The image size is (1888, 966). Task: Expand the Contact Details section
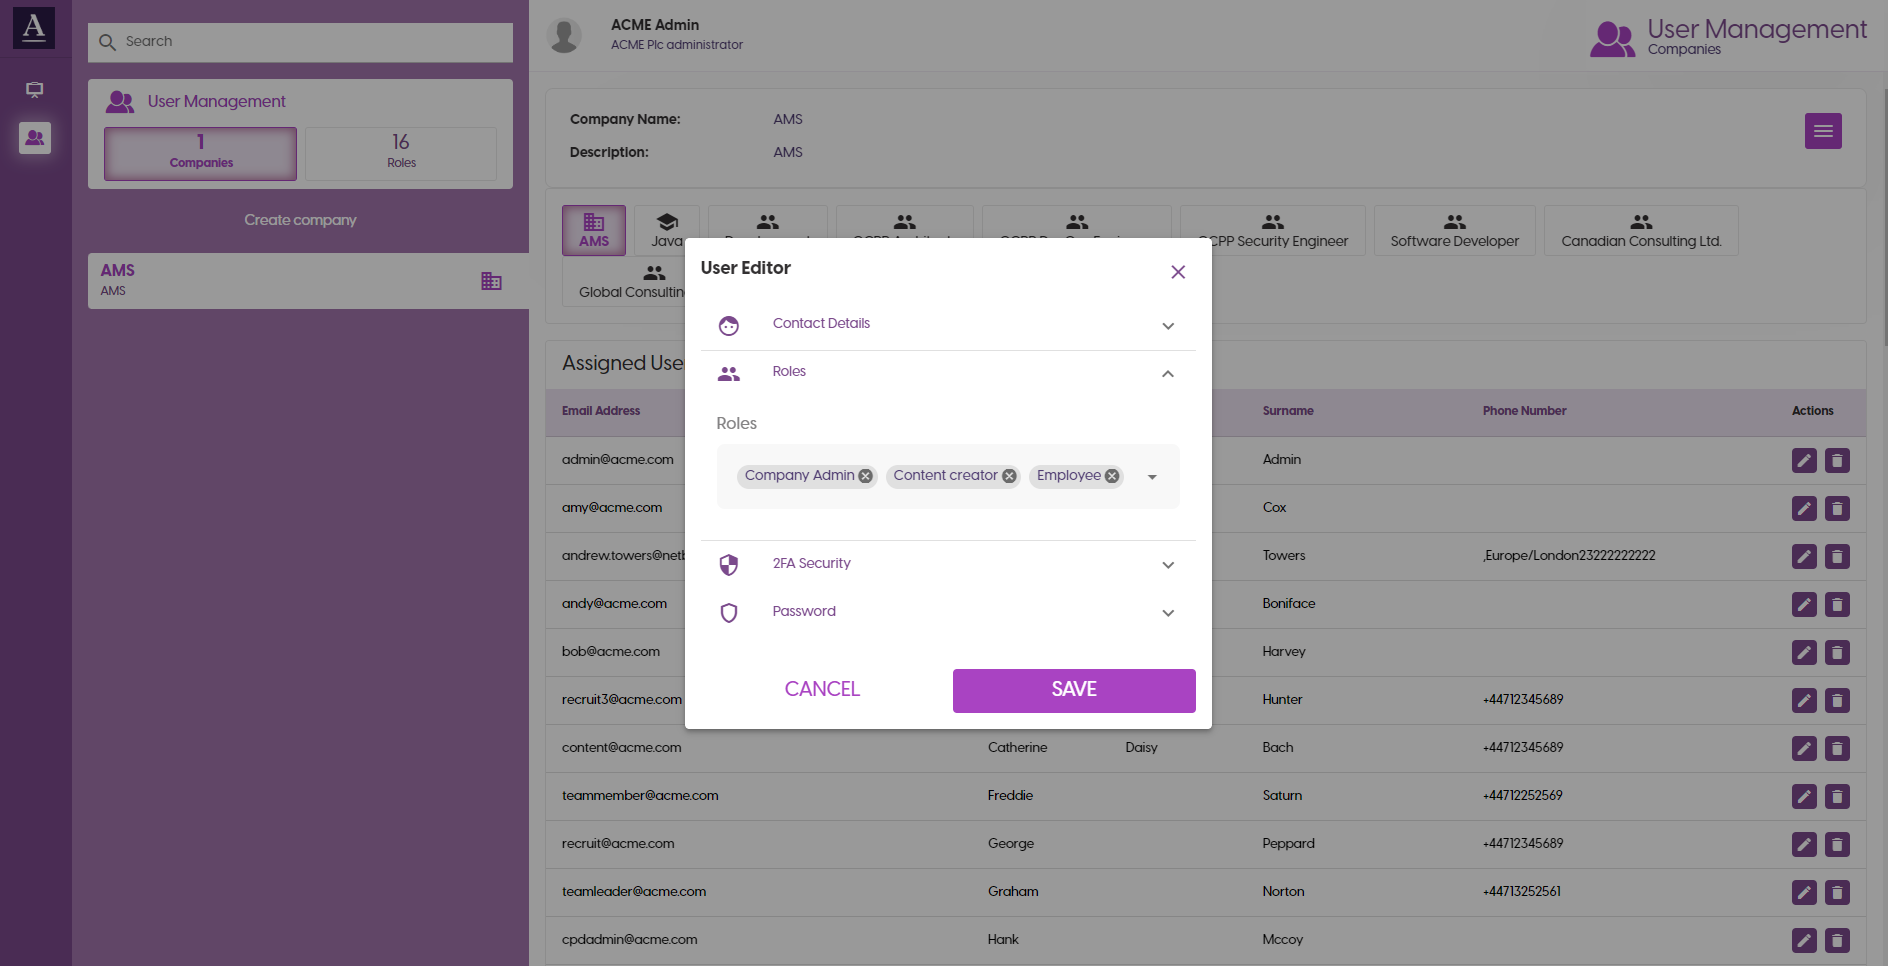(1167, 326)
